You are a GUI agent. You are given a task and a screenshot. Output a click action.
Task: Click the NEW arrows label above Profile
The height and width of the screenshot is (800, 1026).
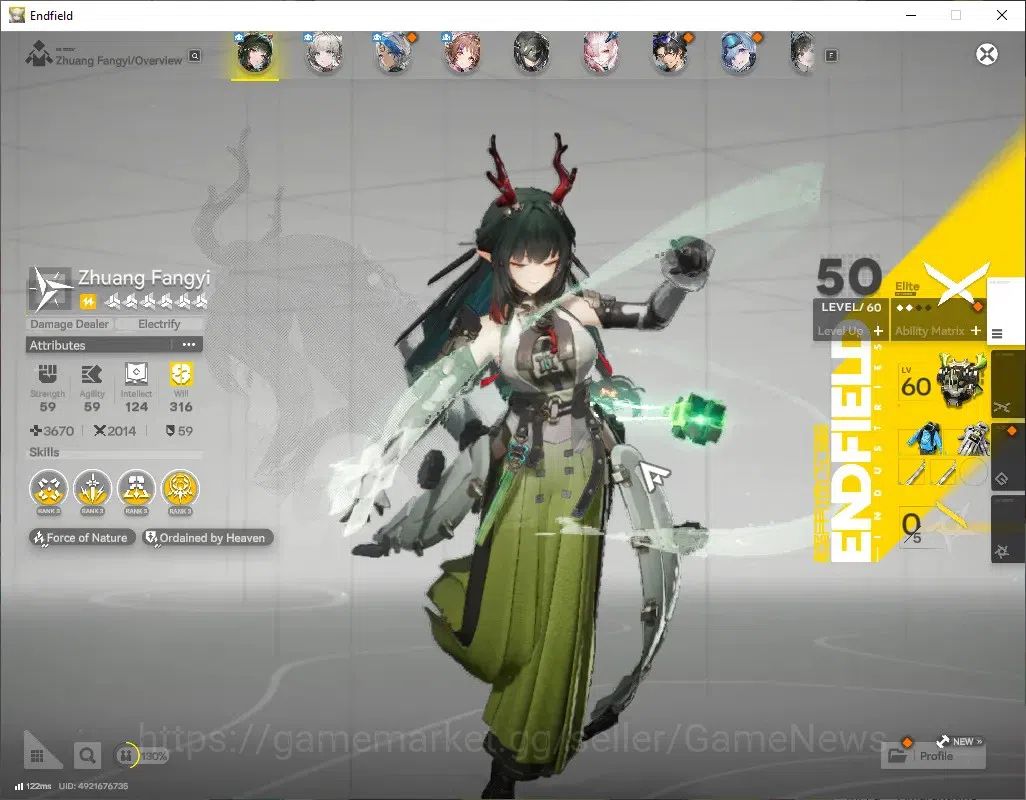tap(959, 741)
